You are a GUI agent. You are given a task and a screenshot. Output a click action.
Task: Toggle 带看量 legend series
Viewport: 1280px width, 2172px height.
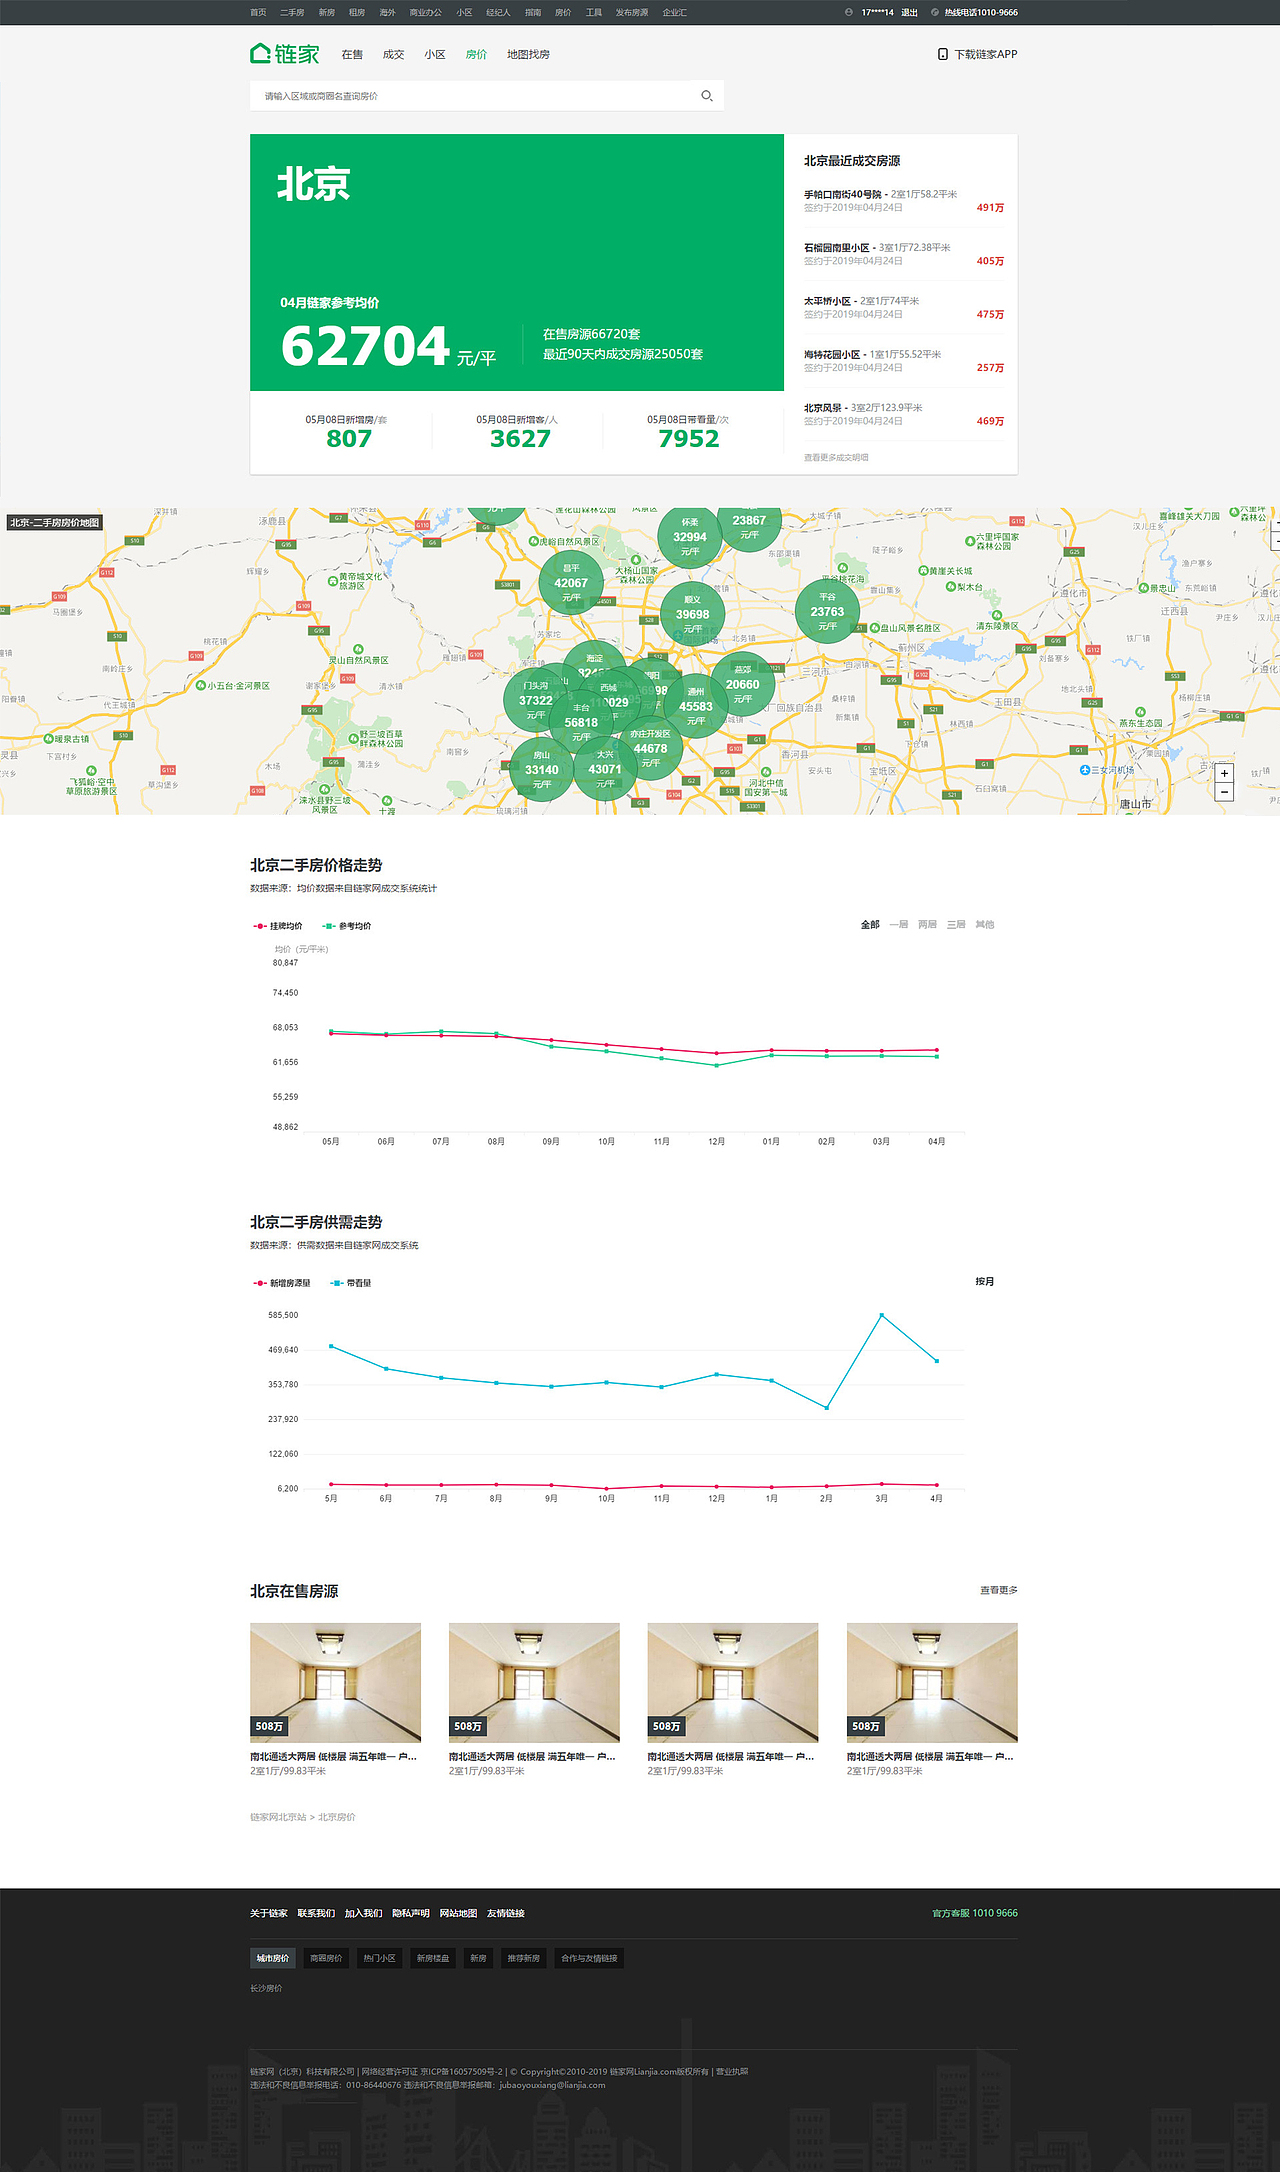pos(351,1283)
